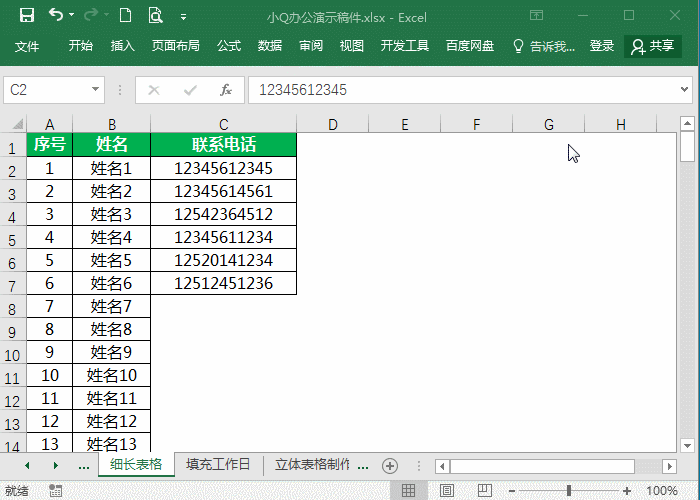Click cell containing 姓名5
Image resolution: width=700 pixels, height=500 pixels.
tap(112, 260)
